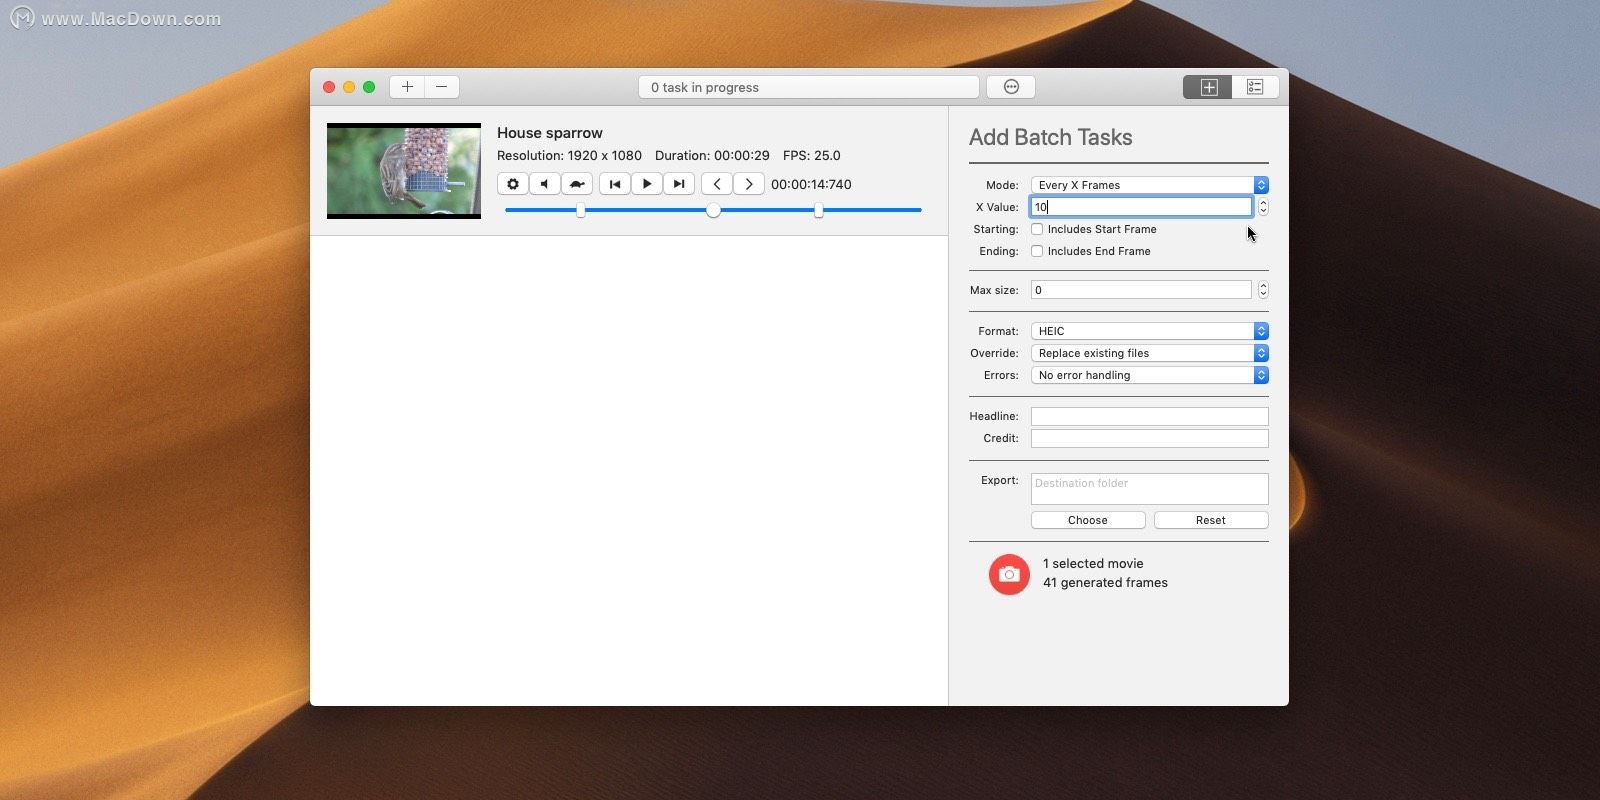Select the House sparrow video thumbnail
The image size is (1600, 800).
[404, 171]
